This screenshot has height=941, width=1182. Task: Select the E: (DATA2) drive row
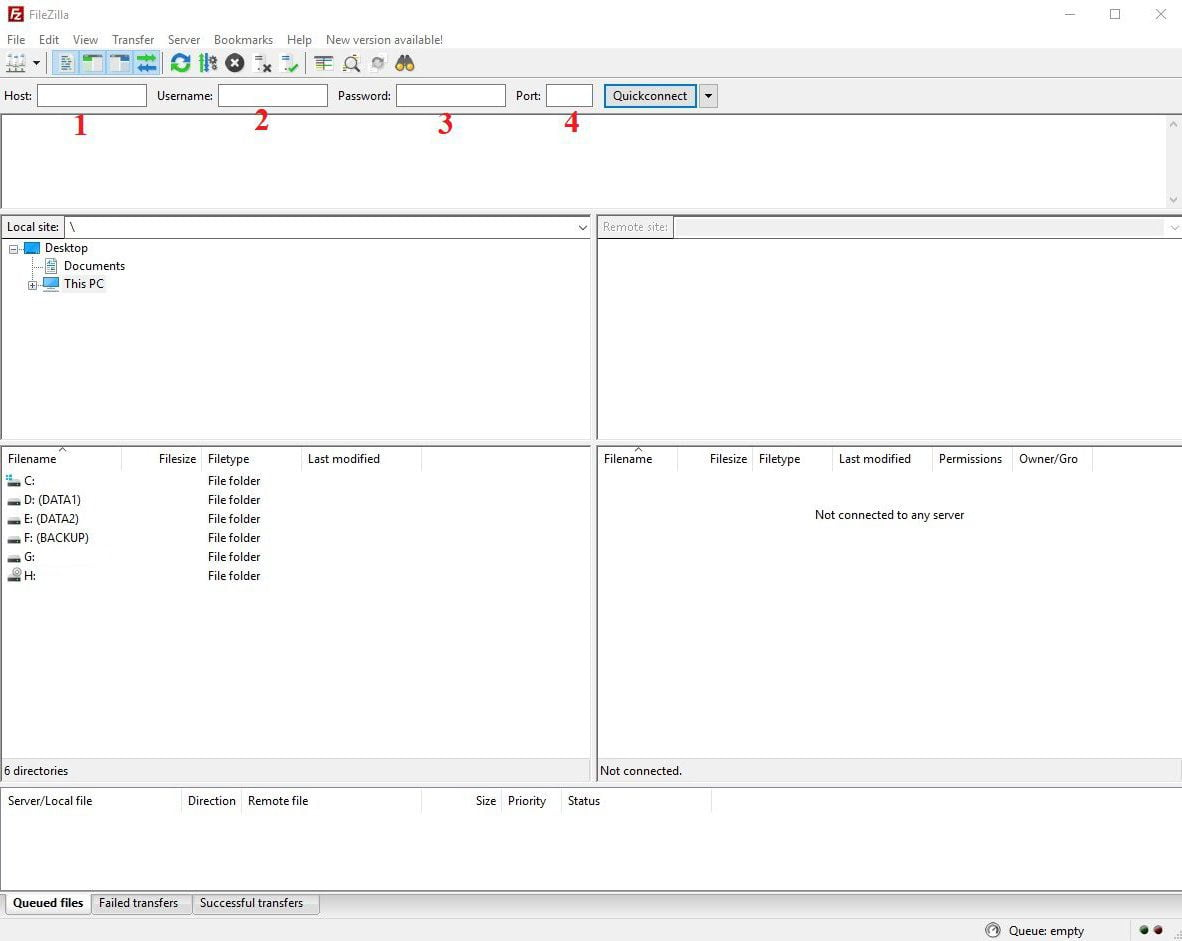296,519
